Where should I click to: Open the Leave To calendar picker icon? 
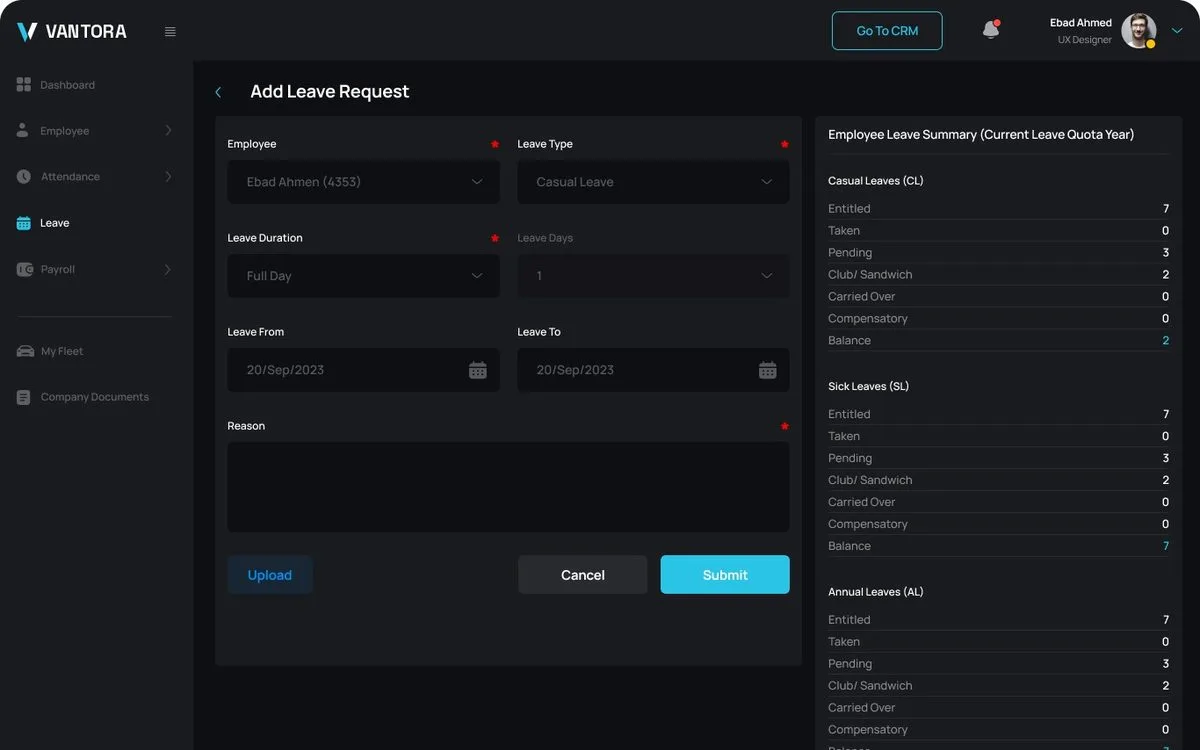click(x=768, y=370)
